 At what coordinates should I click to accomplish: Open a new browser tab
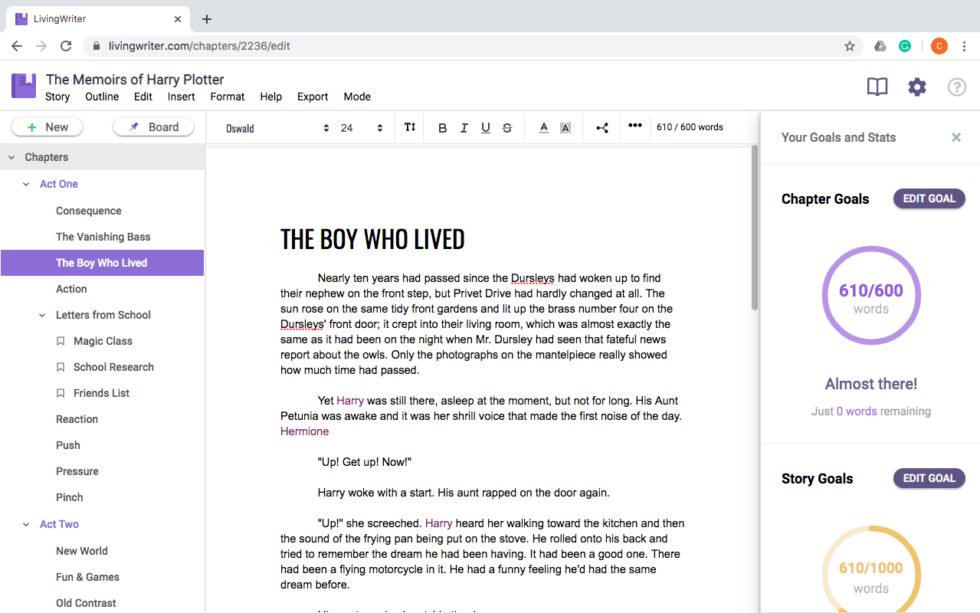pyautogui.click(x=207, y=19)
